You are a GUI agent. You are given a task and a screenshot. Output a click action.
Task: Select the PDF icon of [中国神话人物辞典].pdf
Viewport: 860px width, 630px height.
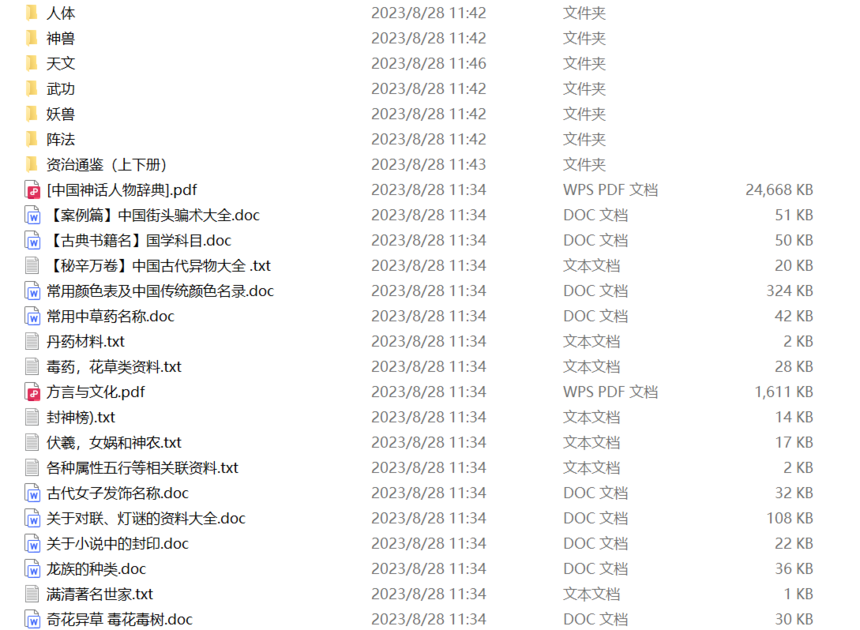point(32,190)
